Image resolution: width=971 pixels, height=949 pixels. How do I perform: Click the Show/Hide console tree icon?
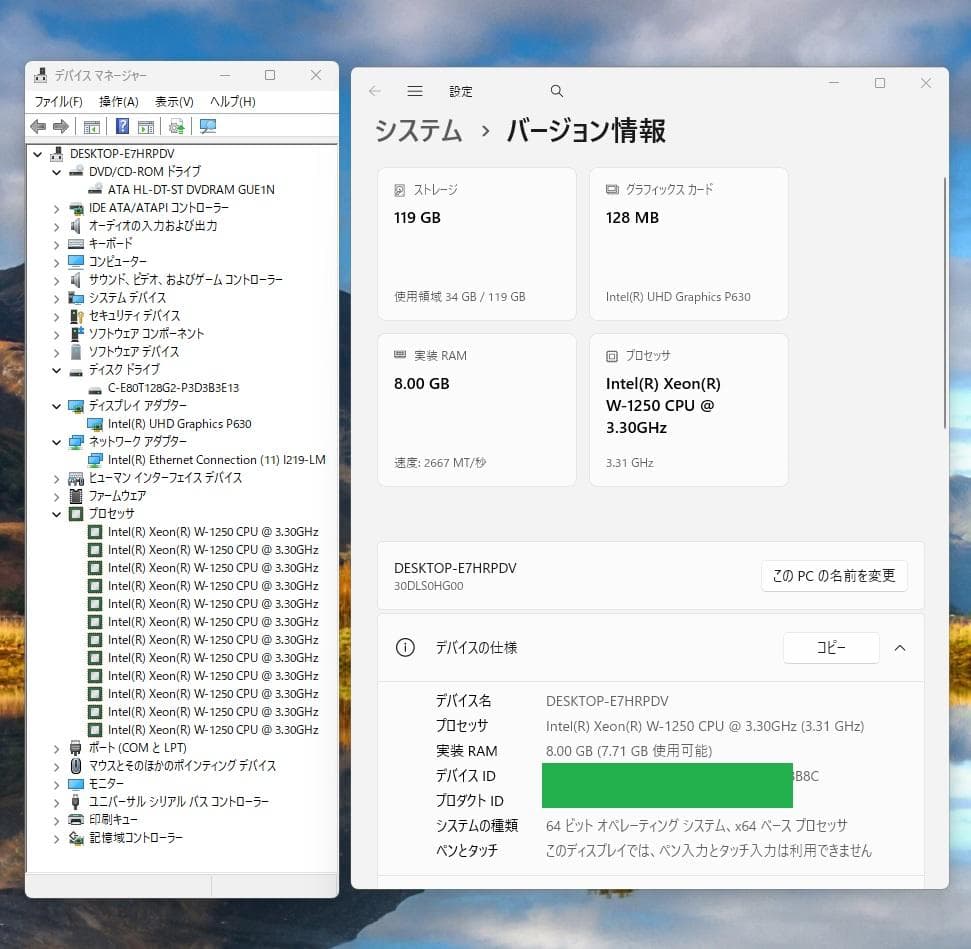pos(91,124)
